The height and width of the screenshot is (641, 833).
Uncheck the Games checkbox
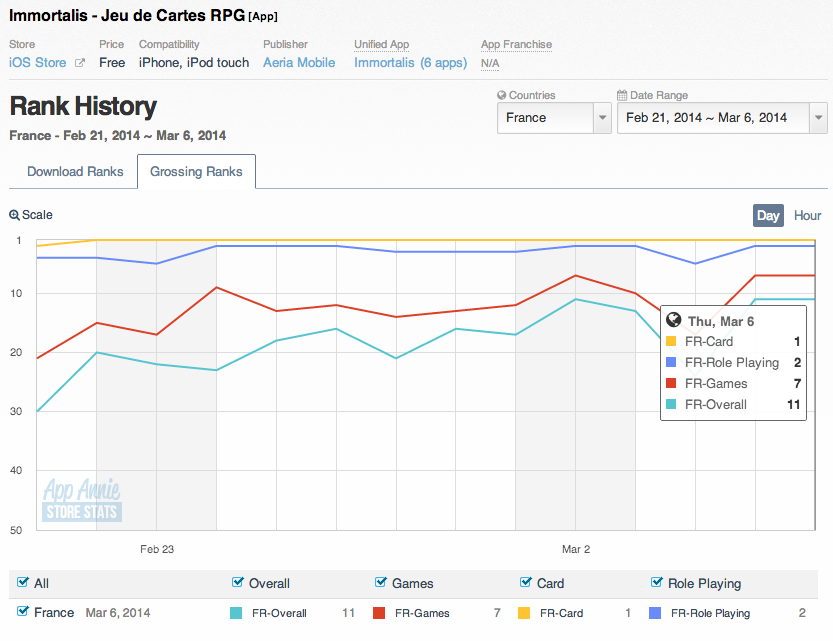pos(380,582)
